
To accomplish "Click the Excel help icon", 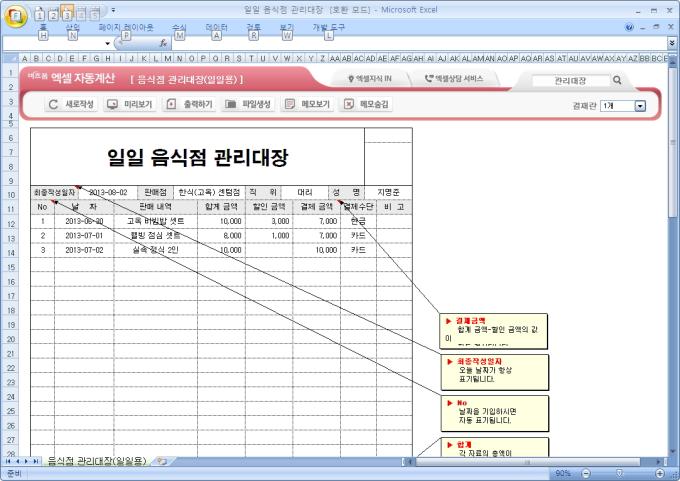I will click(x=629, y=27).
